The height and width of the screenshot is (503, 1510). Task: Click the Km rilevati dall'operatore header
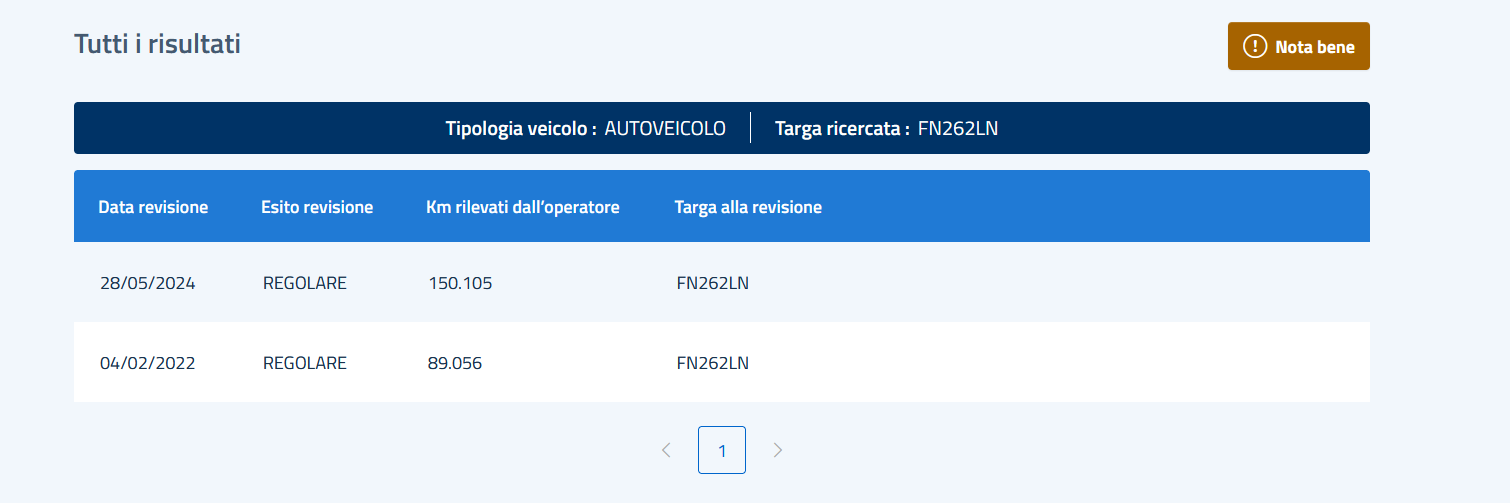coord(523,207)
